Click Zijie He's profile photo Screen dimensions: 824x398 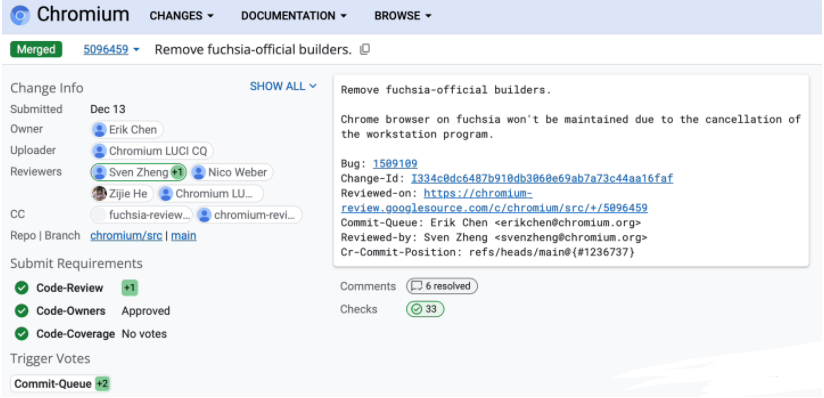point(99,193)
